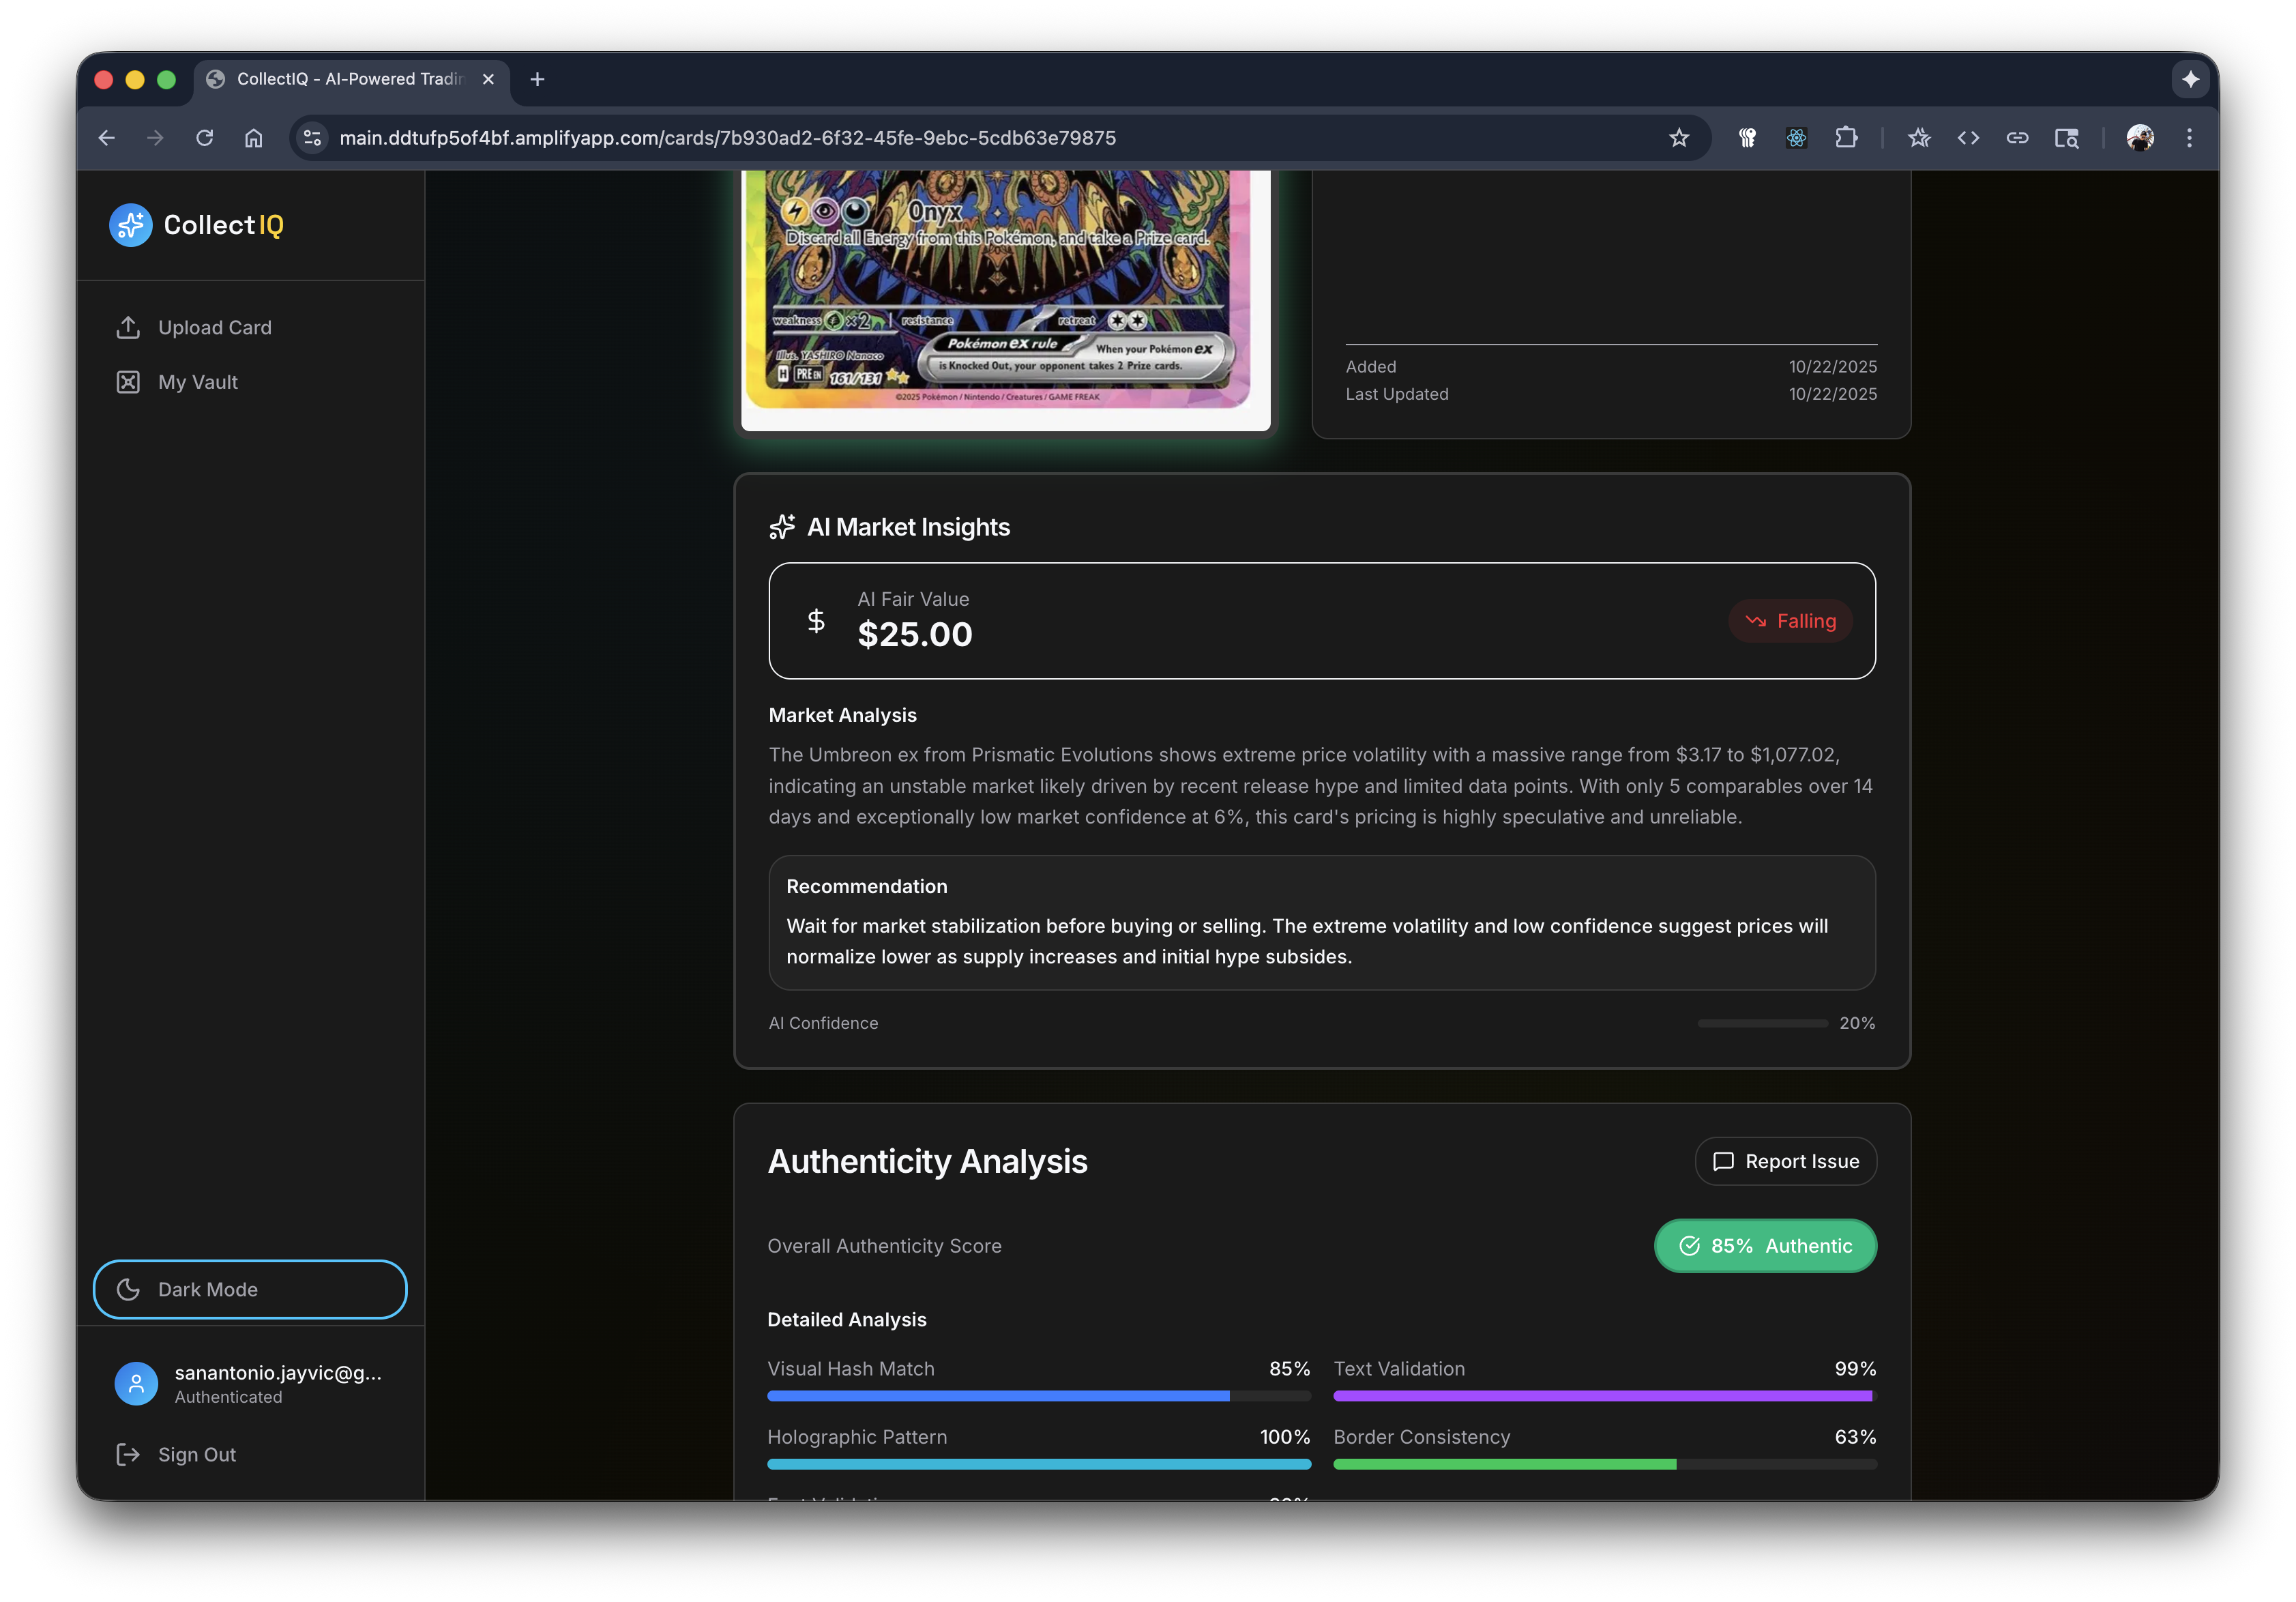2296x1602 pixels.
Task: Open the browser extensions puzzle icon
Action: pos(1846,138)
